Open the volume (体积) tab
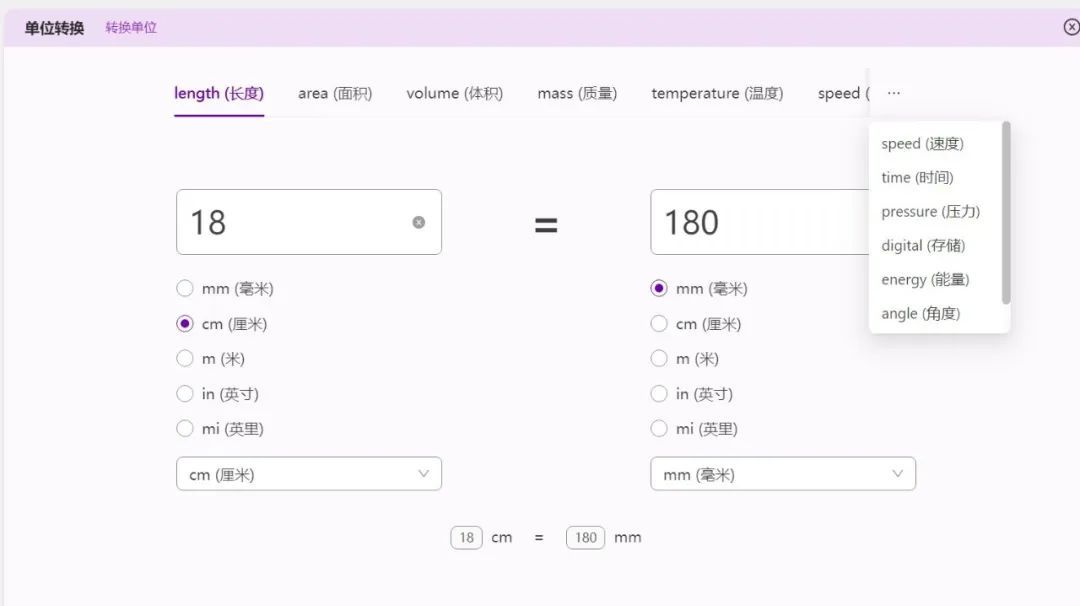 pyautogui.click(x=454, y=93)
